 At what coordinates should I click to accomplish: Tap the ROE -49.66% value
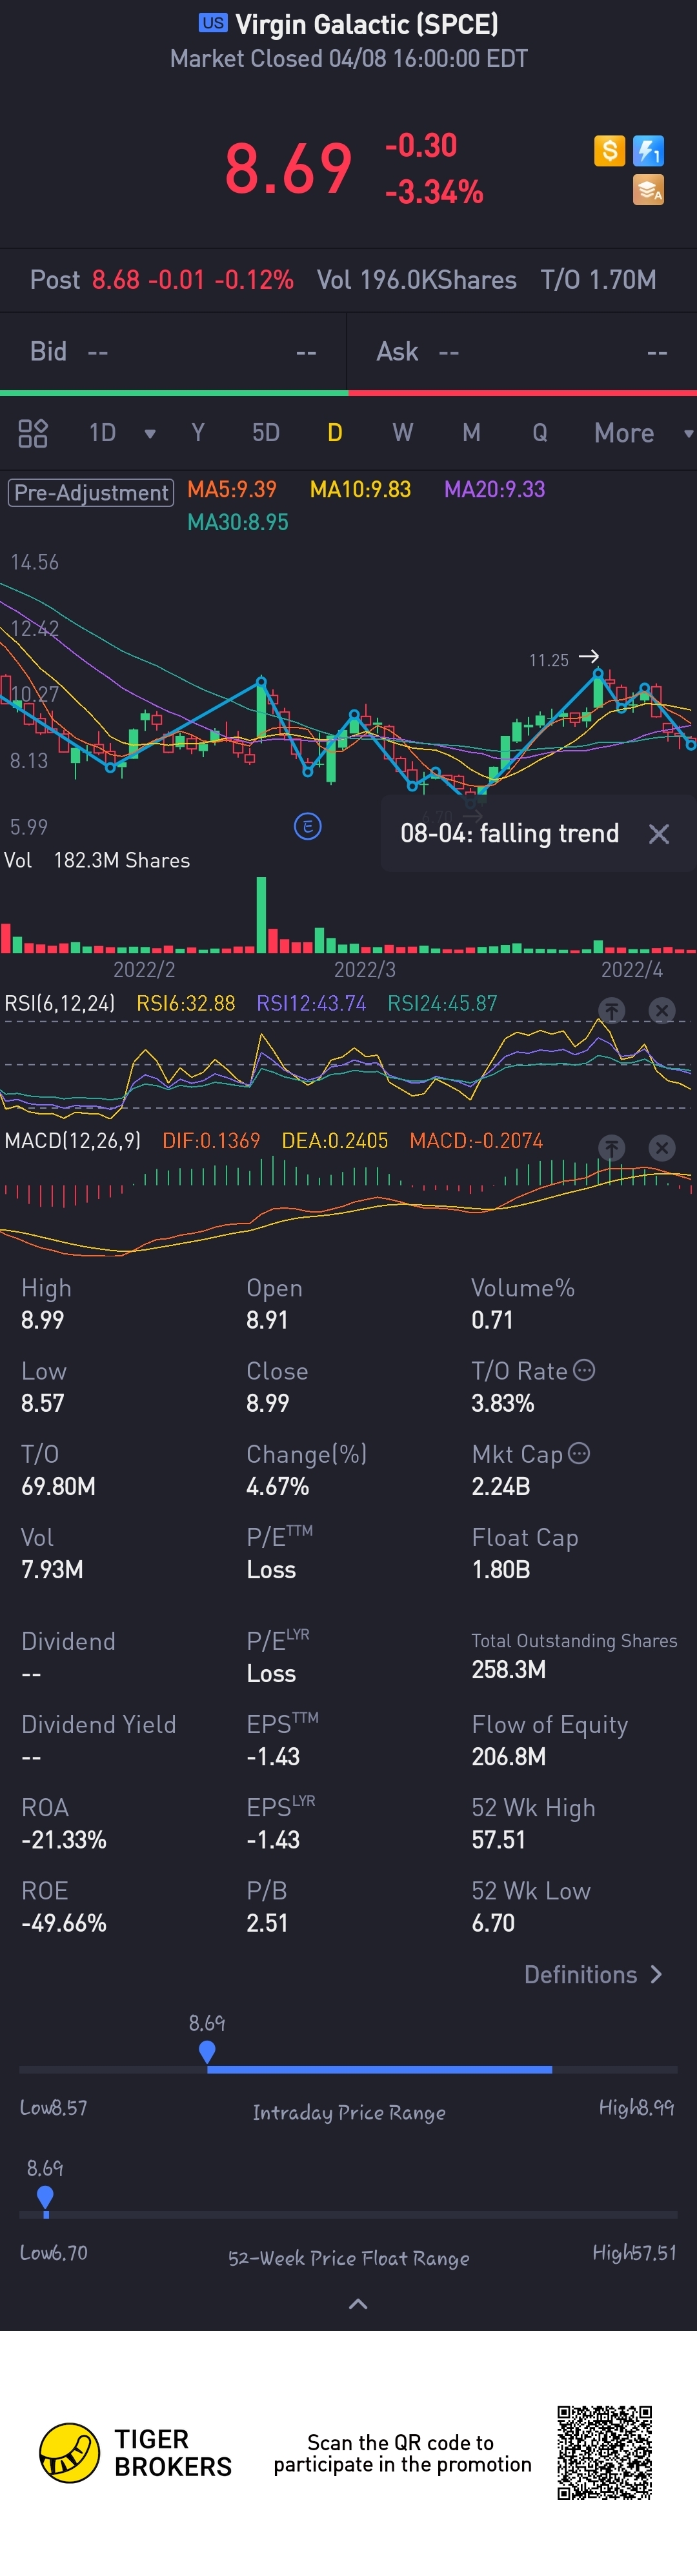tap(64, 1922)
